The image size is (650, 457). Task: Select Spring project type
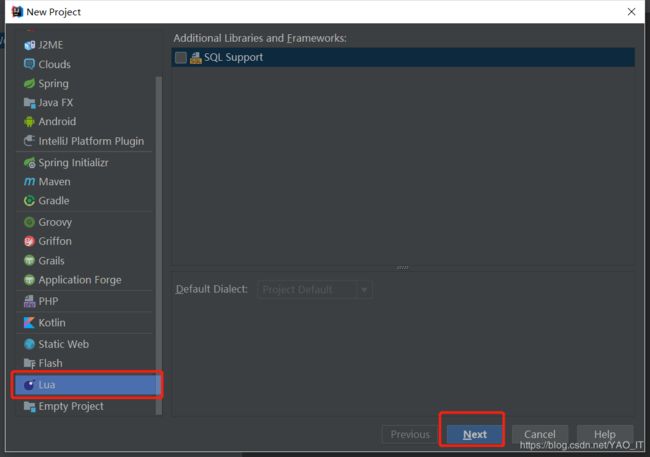point(85,83)
